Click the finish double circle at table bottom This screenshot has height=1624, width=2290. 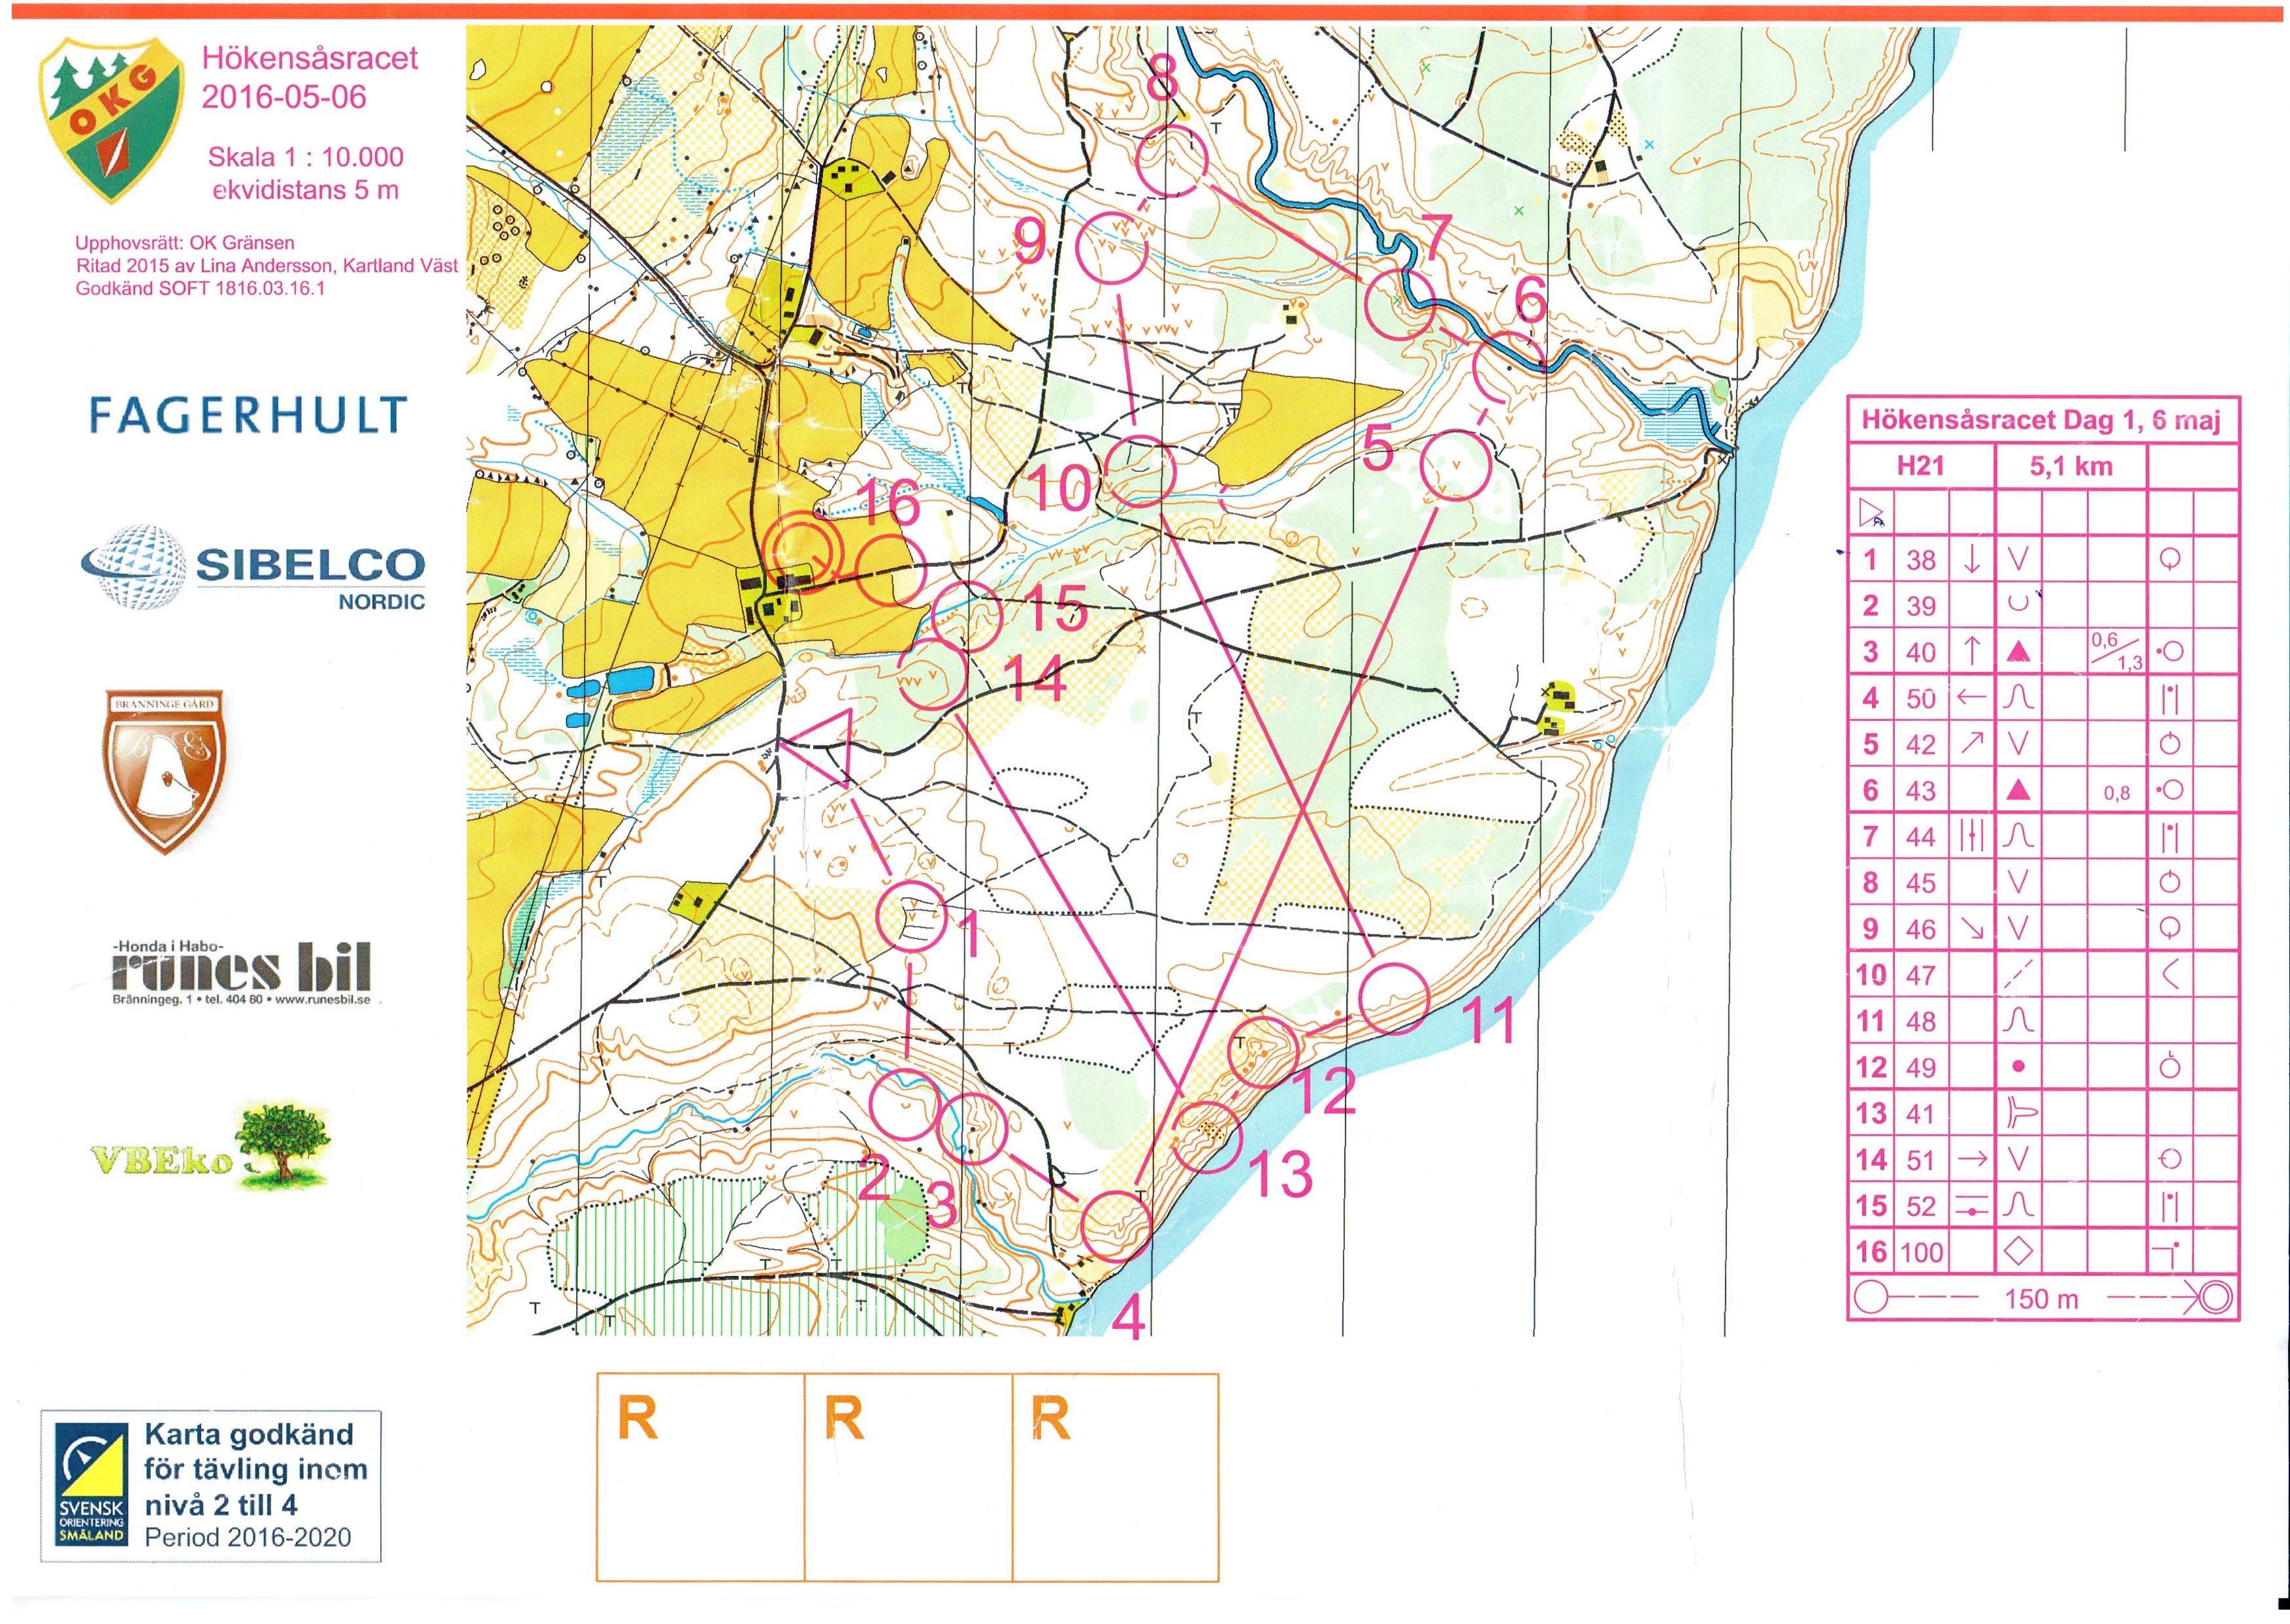click(x=2216, y=1299)
